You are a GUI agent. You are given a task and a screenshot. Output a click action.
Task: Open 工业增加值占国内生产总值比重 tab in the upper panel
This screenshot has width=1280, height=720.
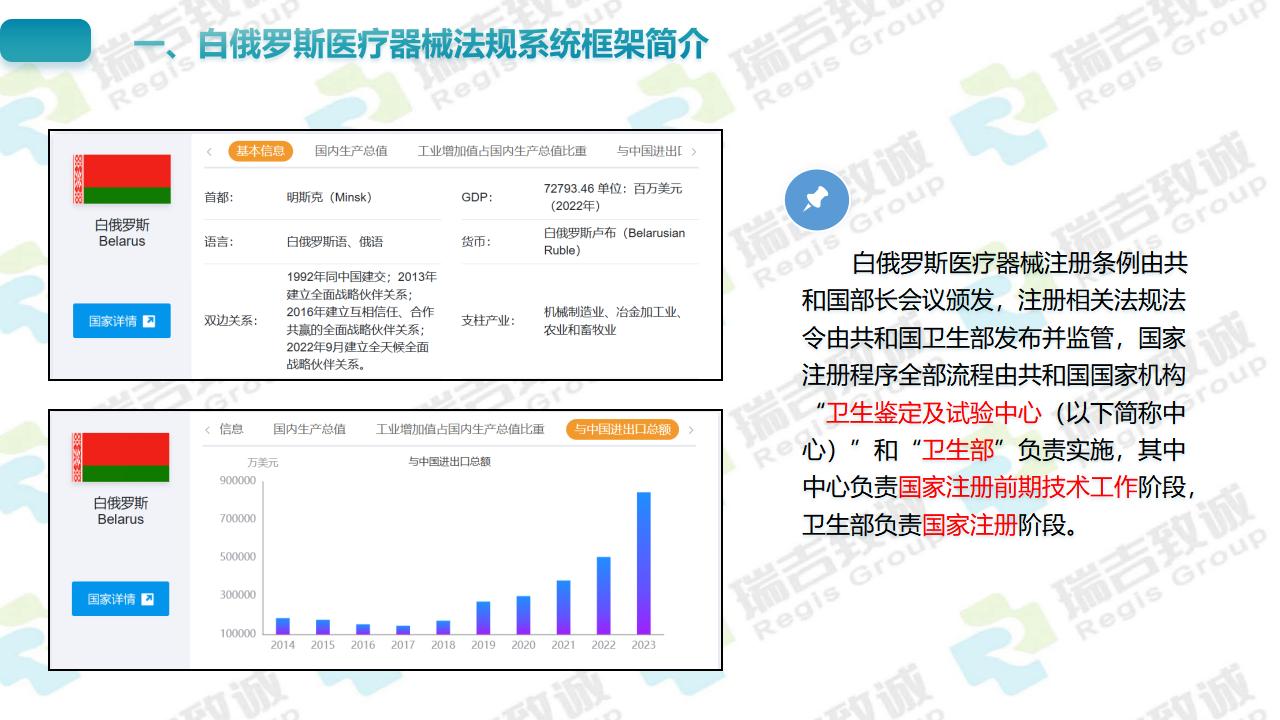[502, 151]
